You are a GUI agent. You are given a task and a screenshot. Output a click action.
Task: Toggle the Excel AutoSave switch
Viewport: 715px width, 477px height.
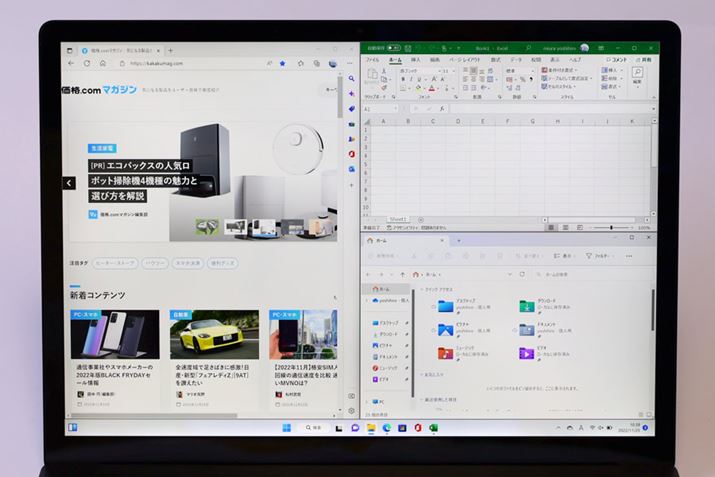pyautogui.click(x=393, y=47)
